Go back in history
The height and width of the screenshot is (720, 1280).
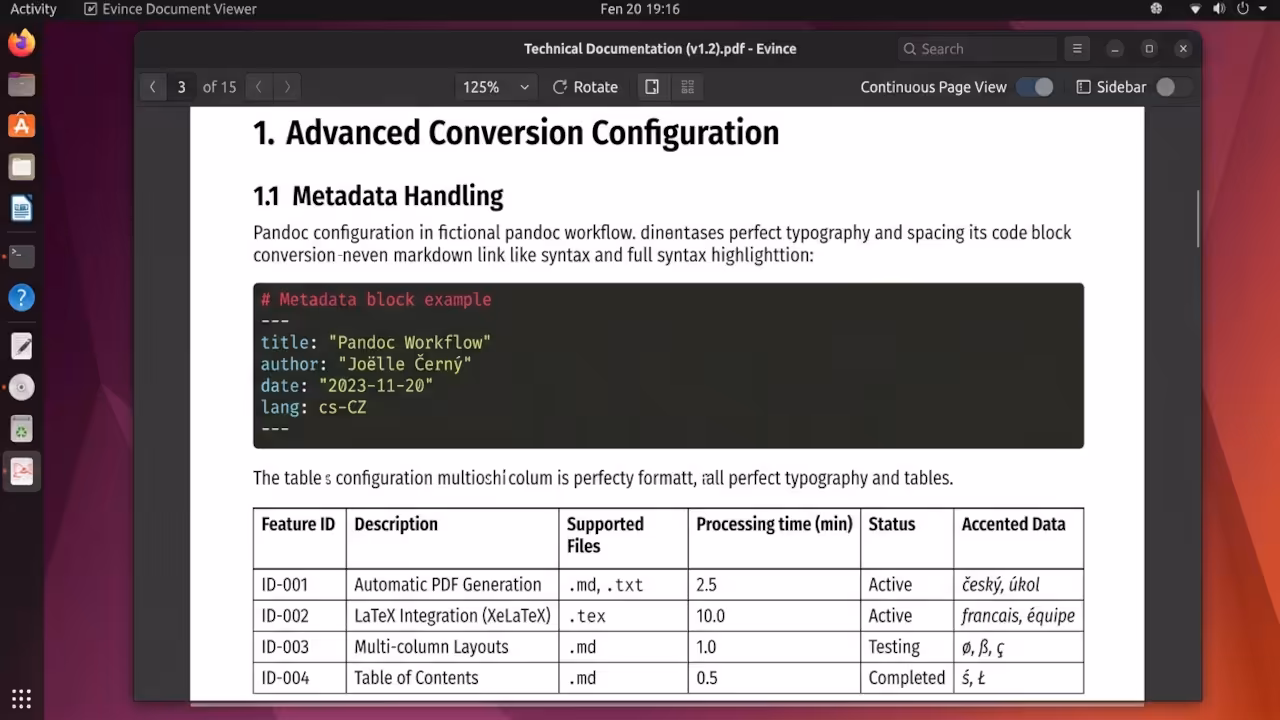coord(258,87)
